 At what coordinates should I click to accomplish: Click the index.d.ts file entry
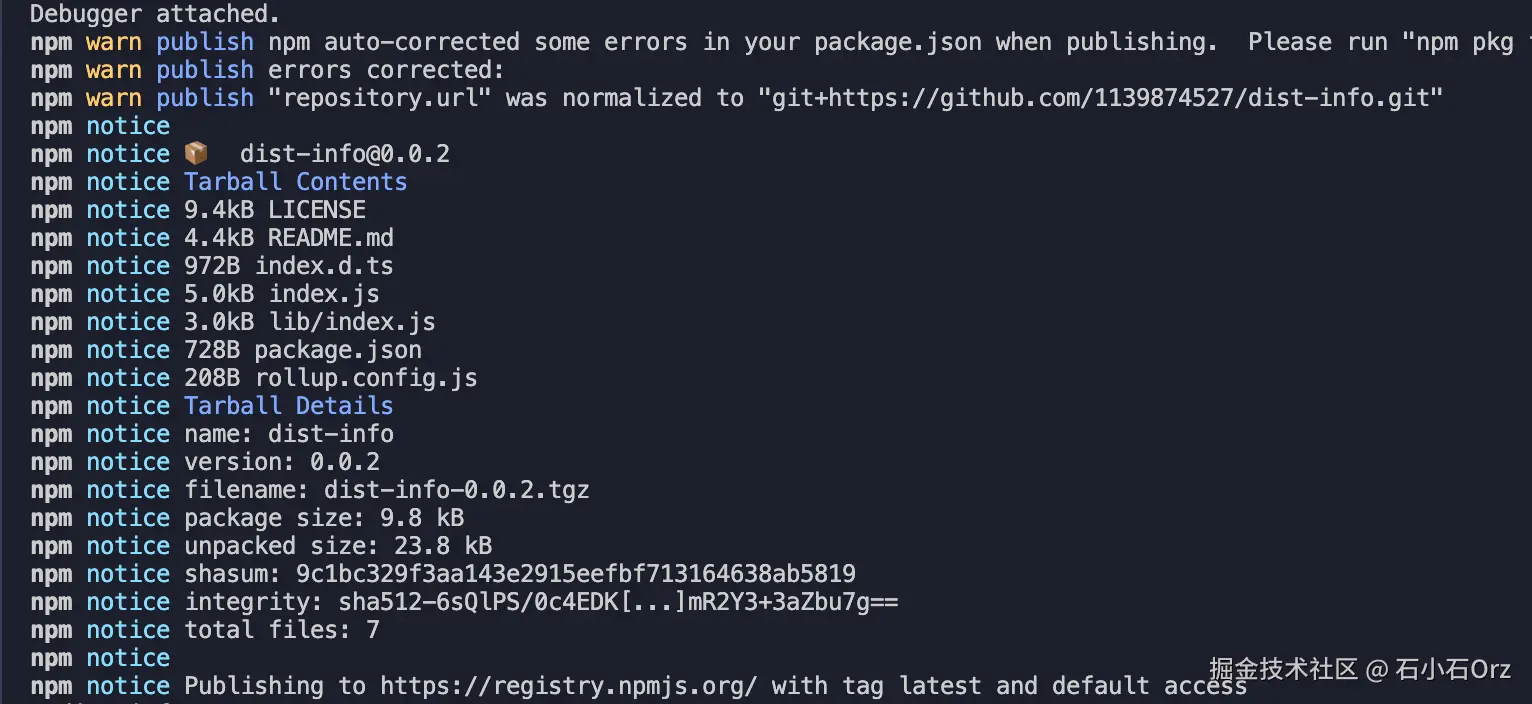click(x=324, y=266)
